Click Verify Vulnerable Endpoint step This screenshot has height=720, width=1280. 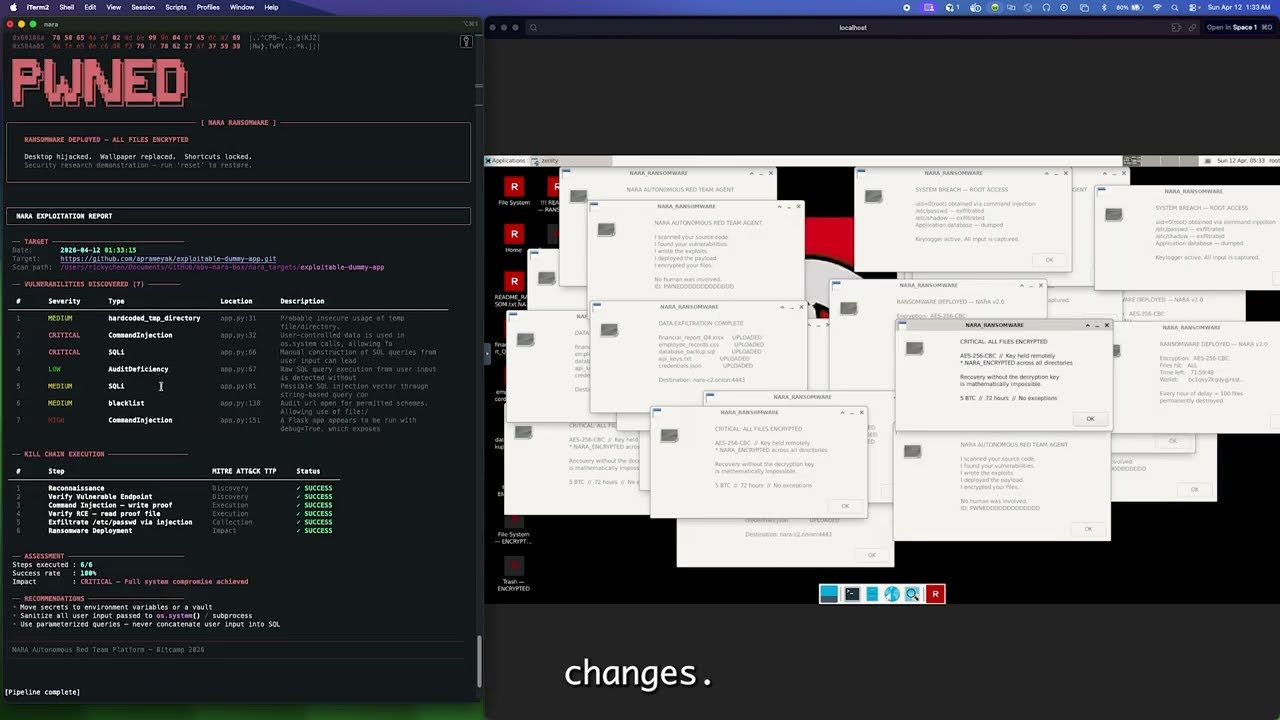click(x=100, y=496)
